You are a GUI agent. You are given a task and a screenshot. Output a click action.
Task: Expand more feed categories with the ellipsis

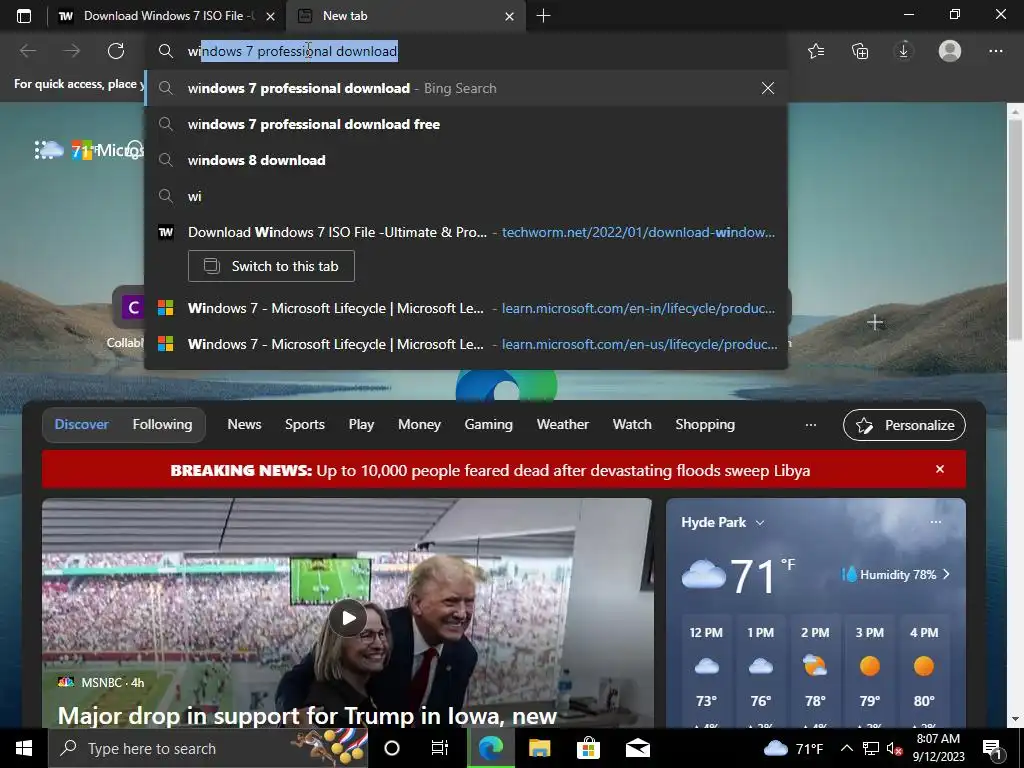(x=810, y=424)
